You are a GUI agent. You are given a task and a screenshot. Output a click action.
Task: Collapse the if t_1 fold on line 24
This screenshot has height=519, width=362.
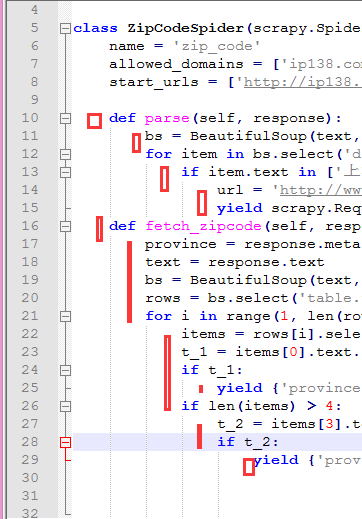coord(65,371)
